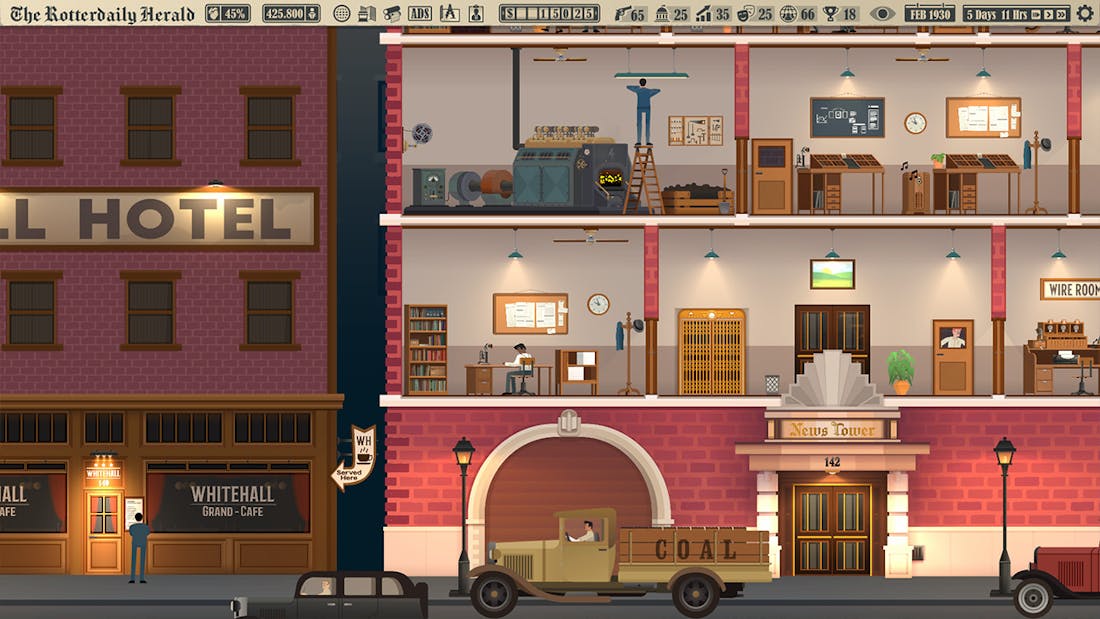This screenshot has height=619, width=1100.
Task: Open the FEB 1930 calendar display
Action: click(930, 13)
